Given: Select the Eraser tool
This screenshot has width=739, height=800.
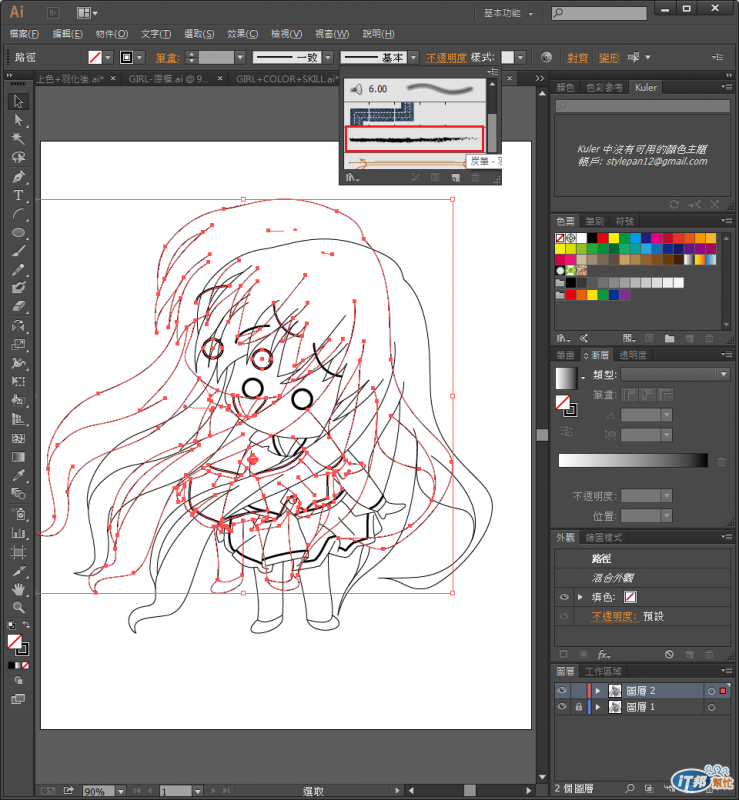Looking at the screenshot, I should [18, 306].
